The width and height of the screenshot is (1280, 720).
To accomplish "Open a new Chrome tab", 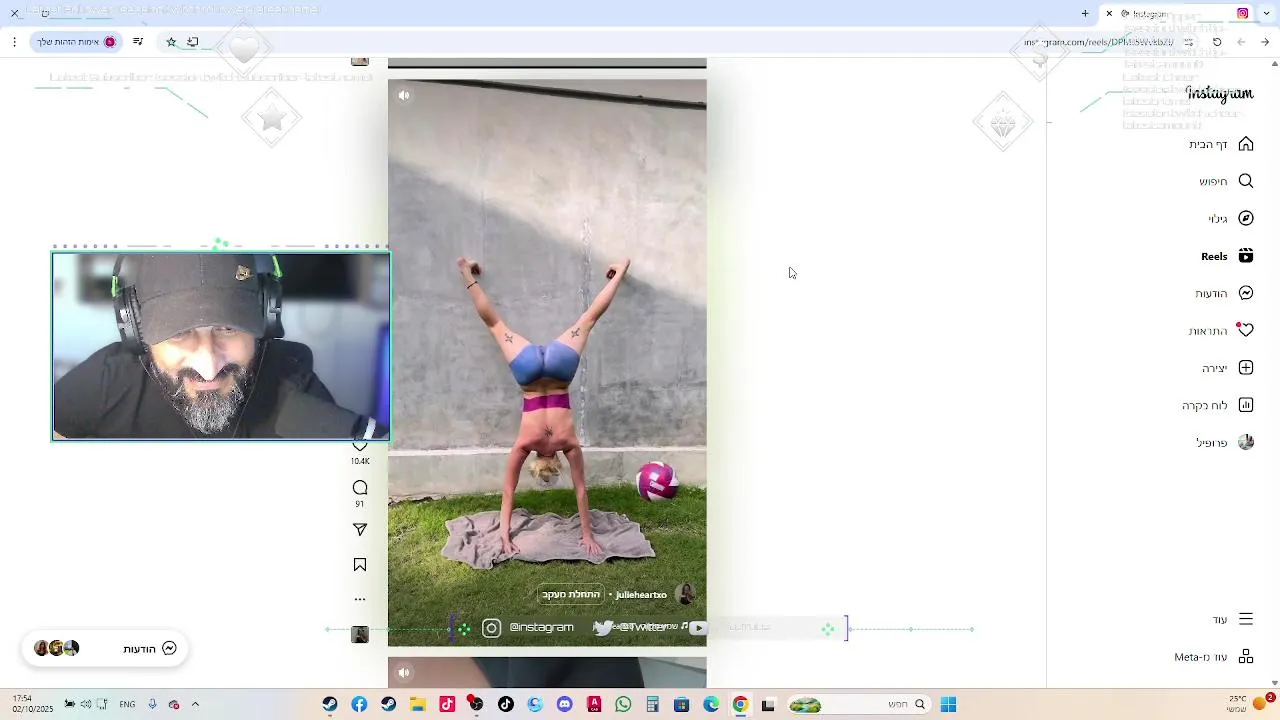I will tap(1085, 14).
